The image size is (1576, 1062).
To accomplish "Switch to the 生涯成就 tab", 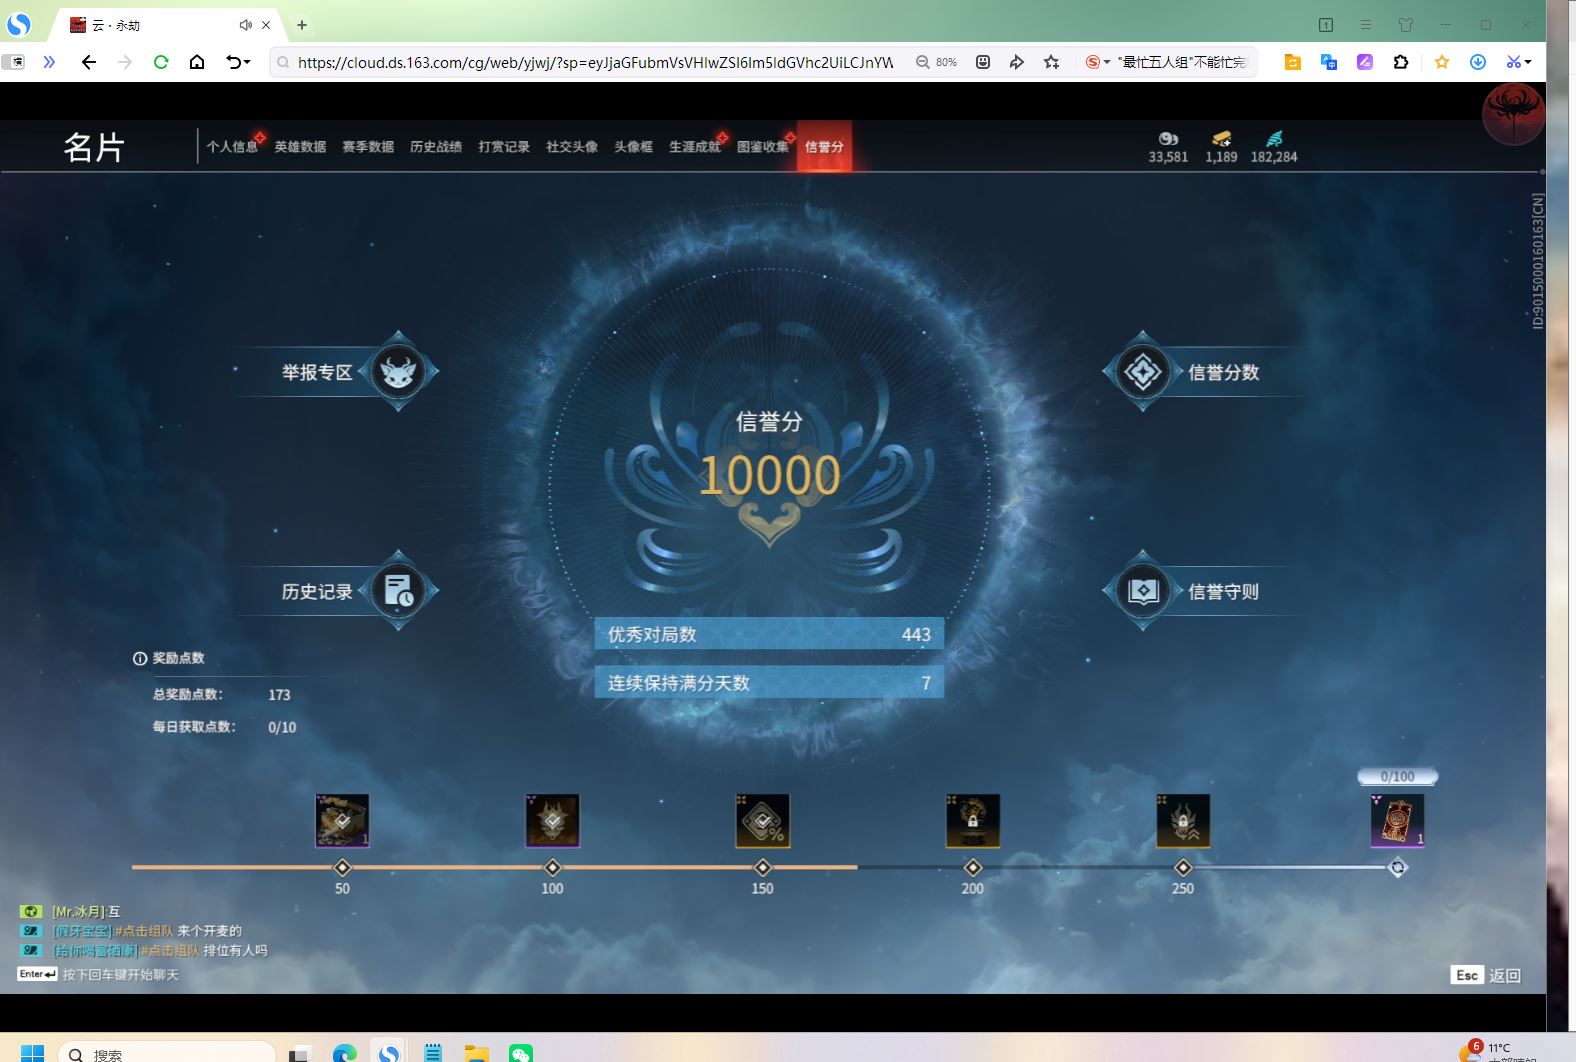I will click(x=695, y=146).
